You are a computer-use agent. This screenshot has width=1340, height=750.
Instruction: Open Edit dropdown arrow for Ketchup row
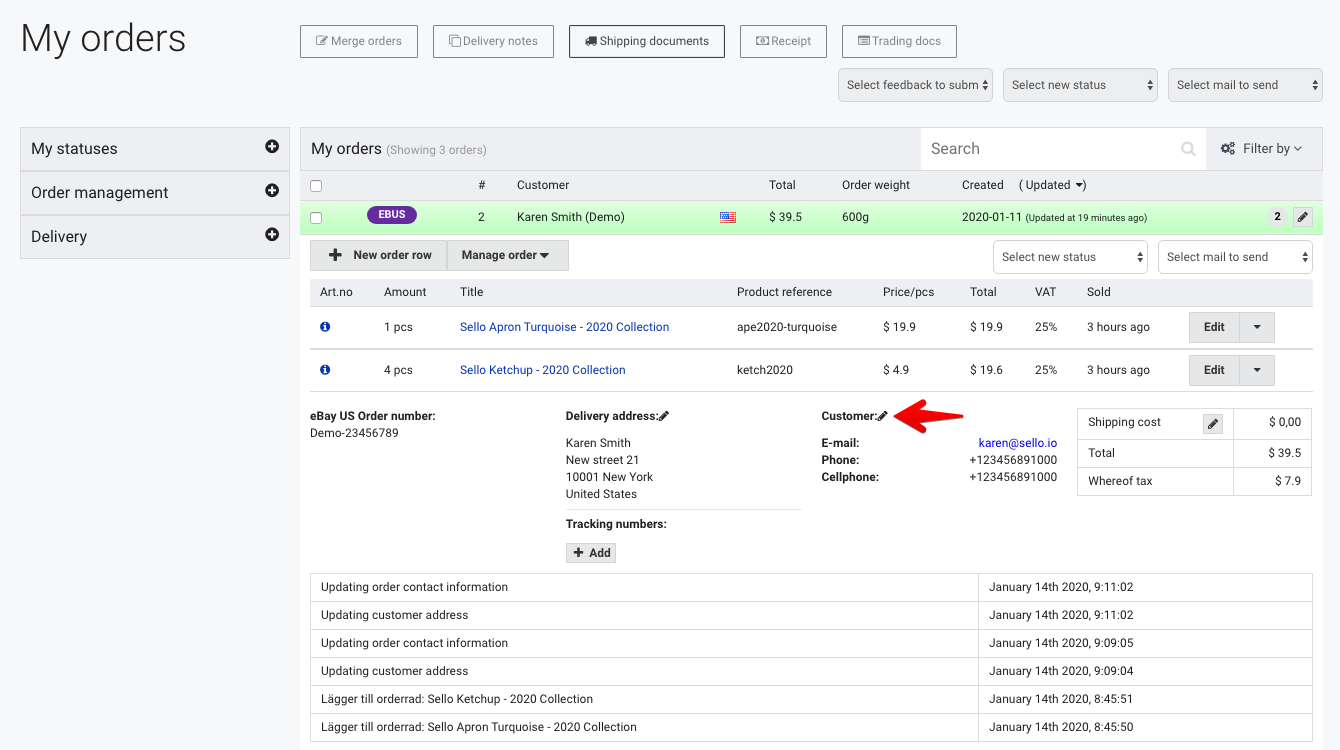[x=1257, y=370]
